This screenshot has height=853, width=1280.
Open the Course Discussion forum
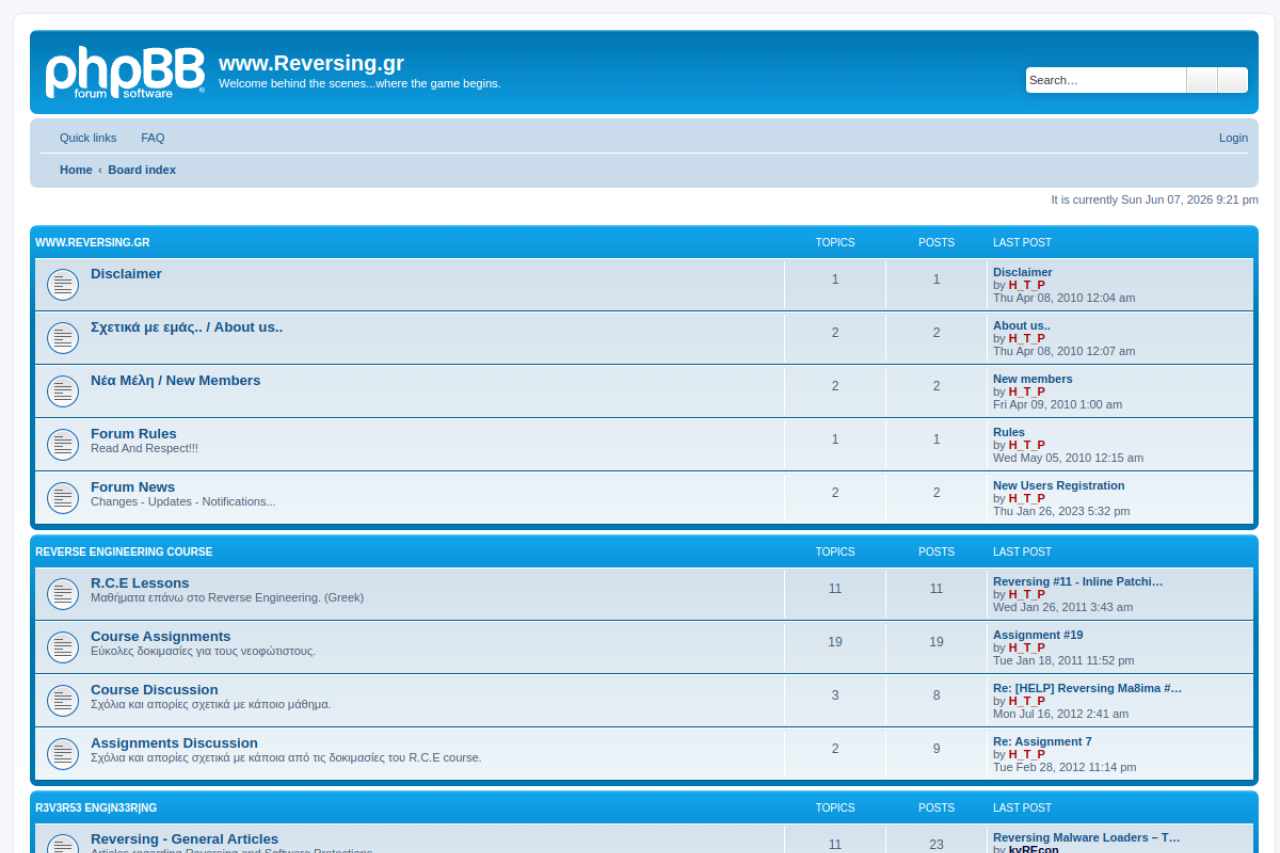pyautogui.click(x=154, y=690)
